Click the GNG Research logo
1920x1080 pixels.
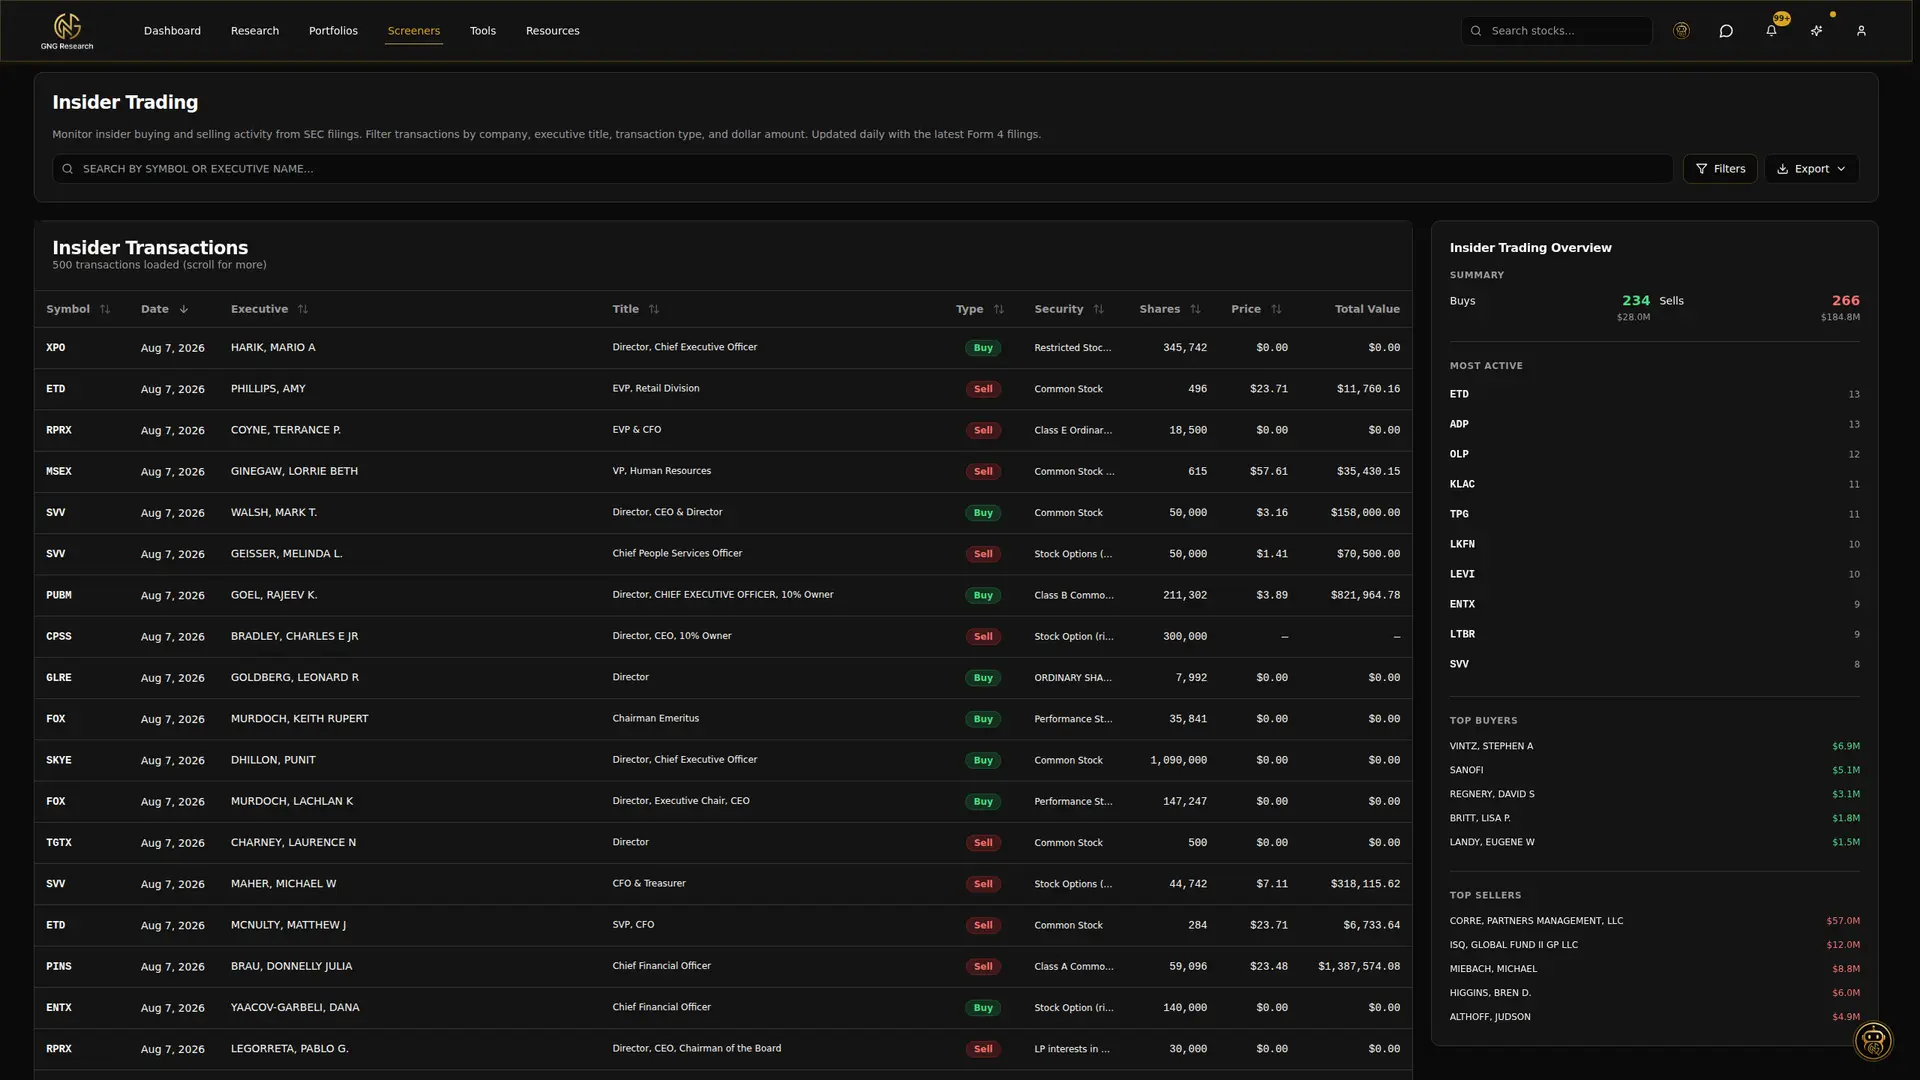click(67, 31)
